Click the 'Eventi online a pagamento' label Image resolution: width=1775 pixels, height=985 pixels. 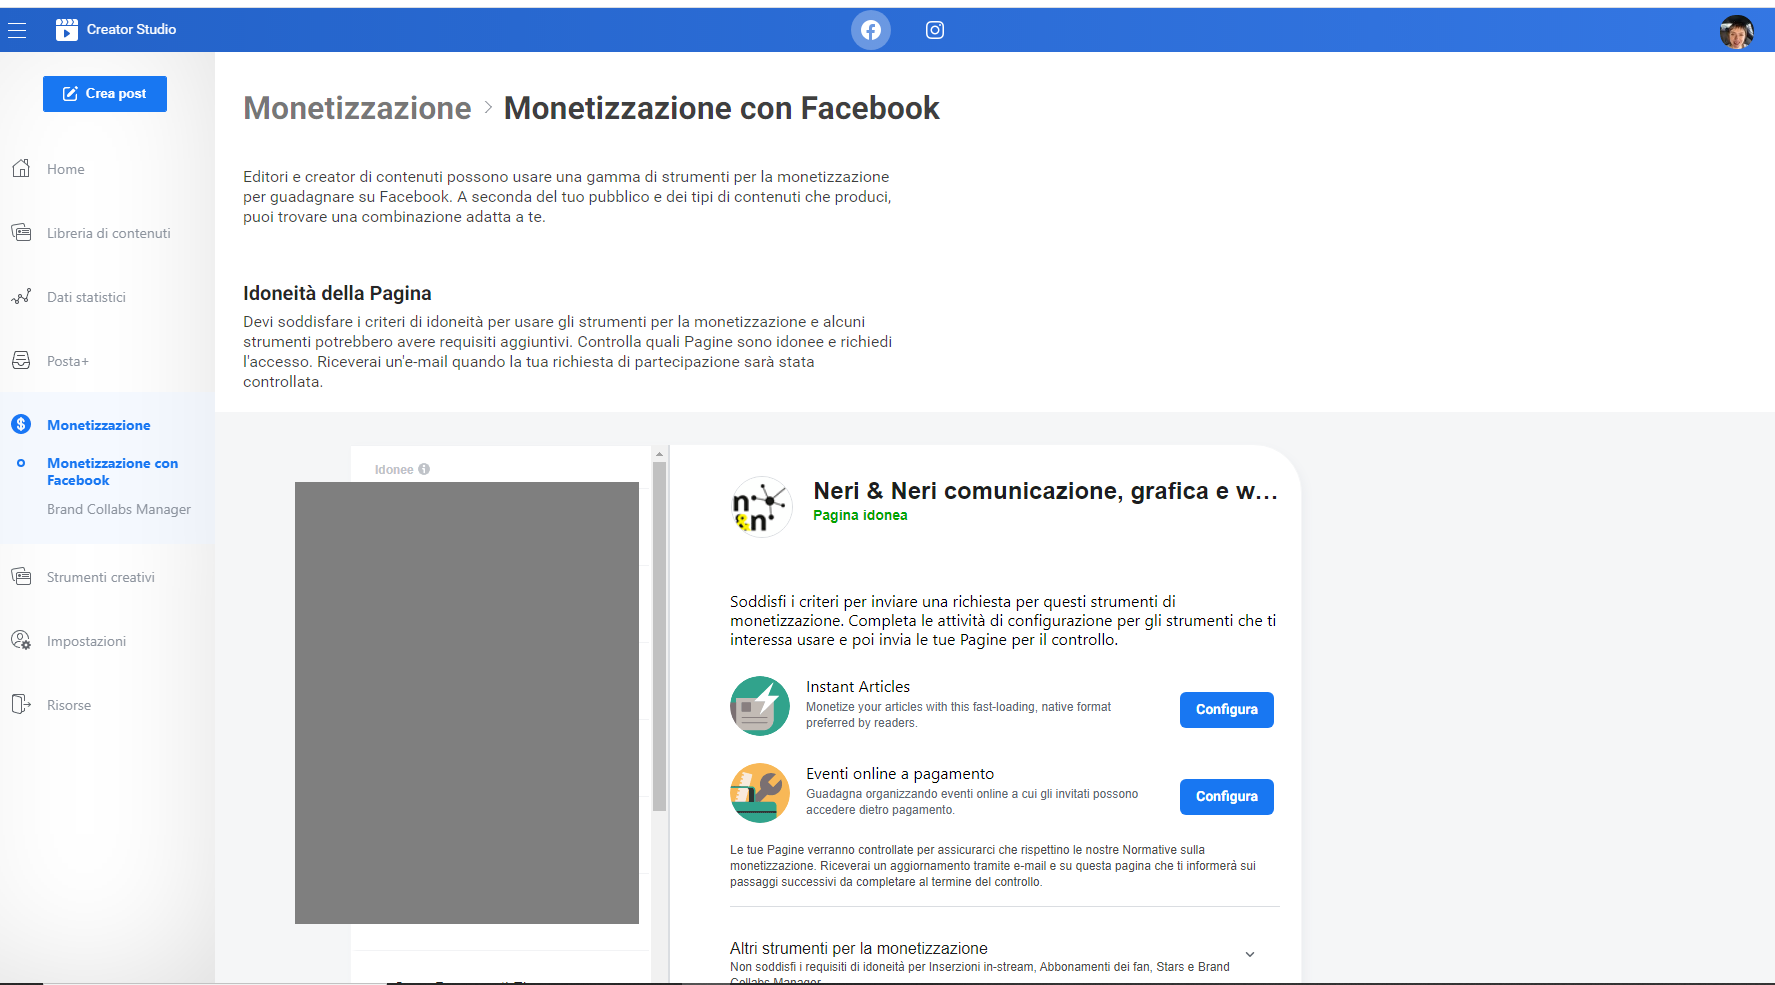(x=900, y=774)
